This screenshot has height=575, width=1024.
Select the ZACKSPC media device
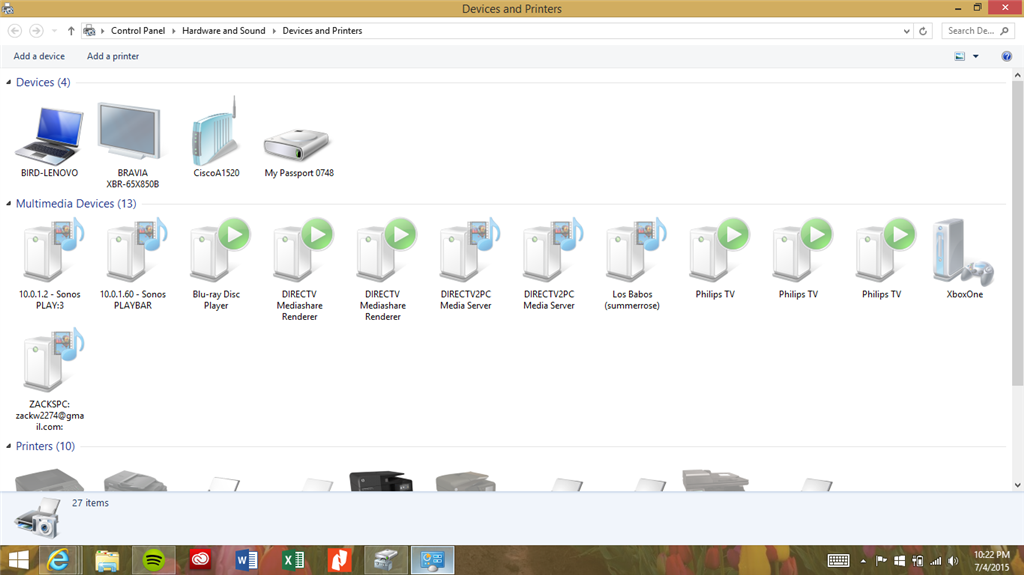click(50, 379)
